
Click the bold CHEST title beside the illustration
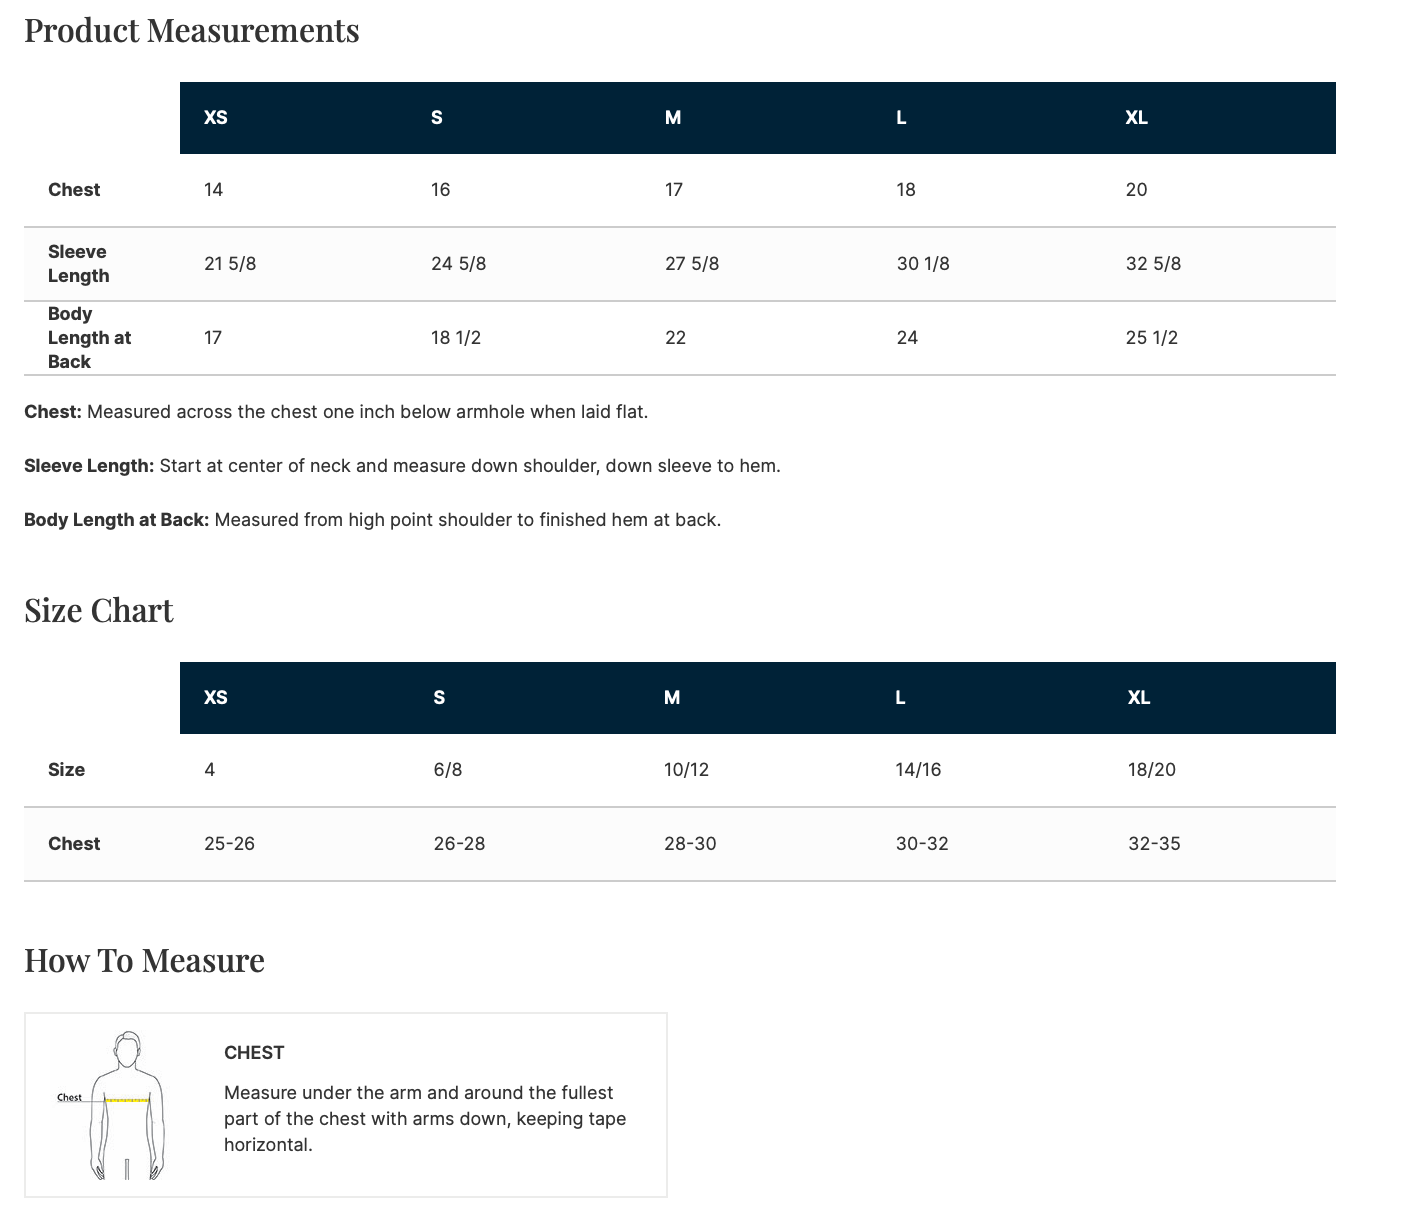click(x=254, y=1053)
